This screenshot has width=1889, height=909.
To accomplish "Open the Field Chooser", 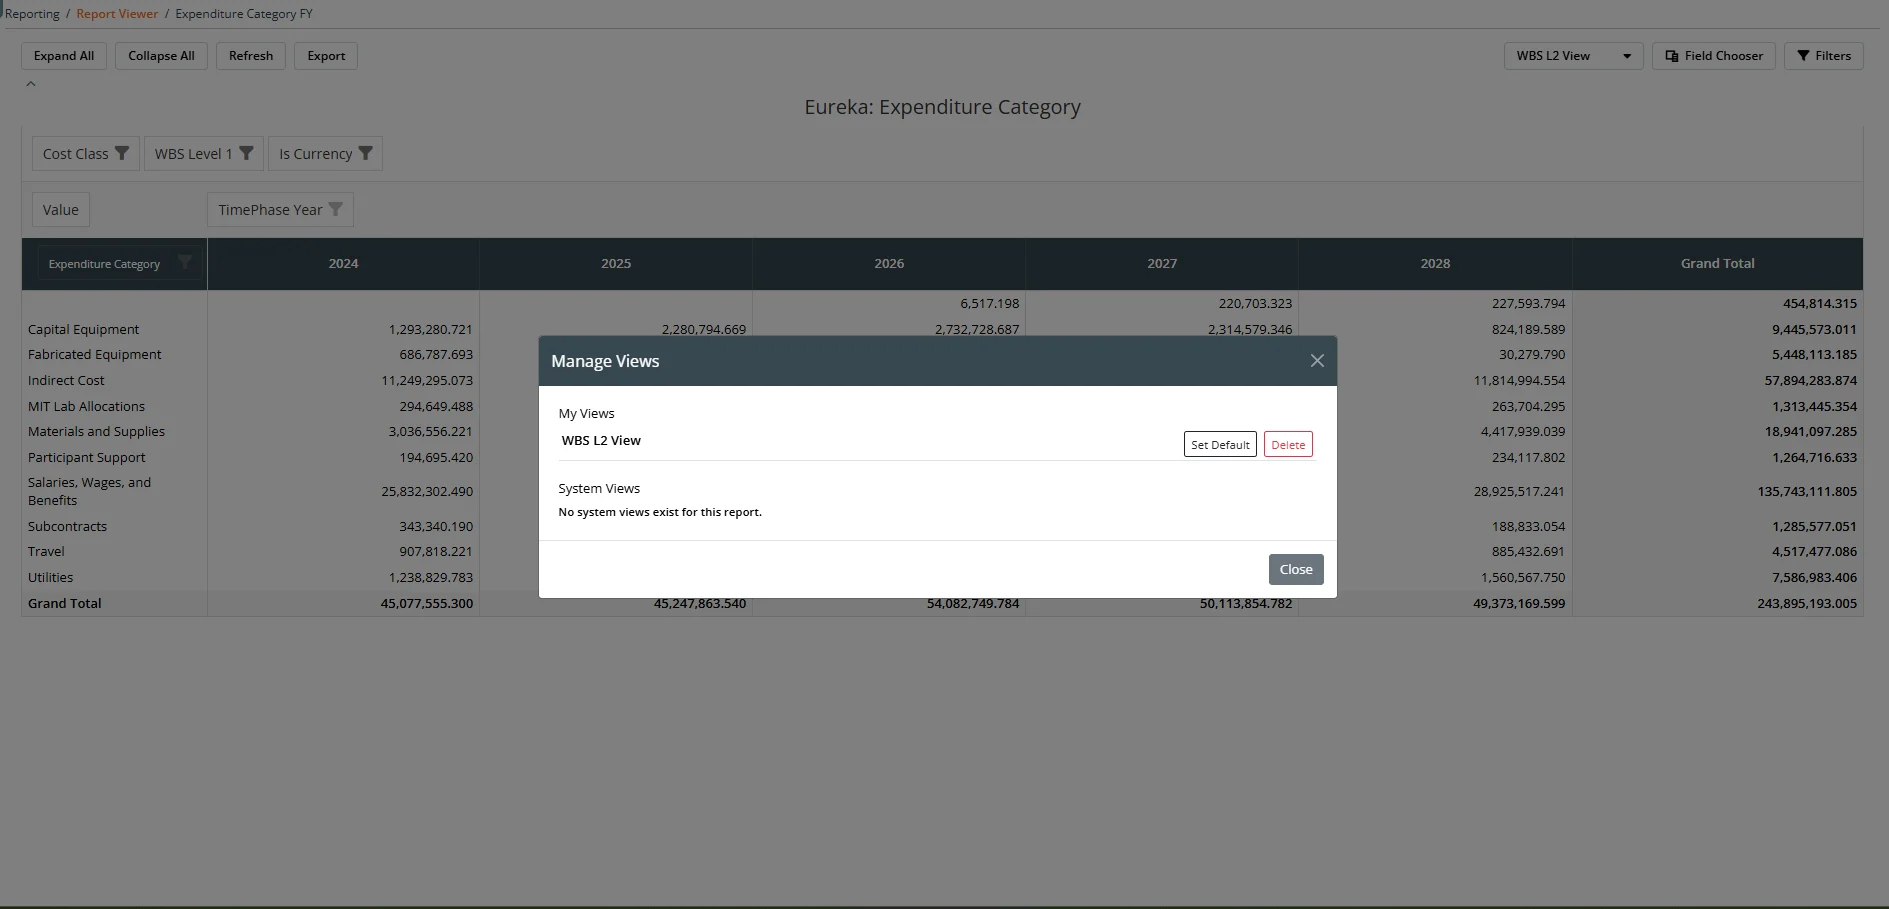I will (1714, 56).
